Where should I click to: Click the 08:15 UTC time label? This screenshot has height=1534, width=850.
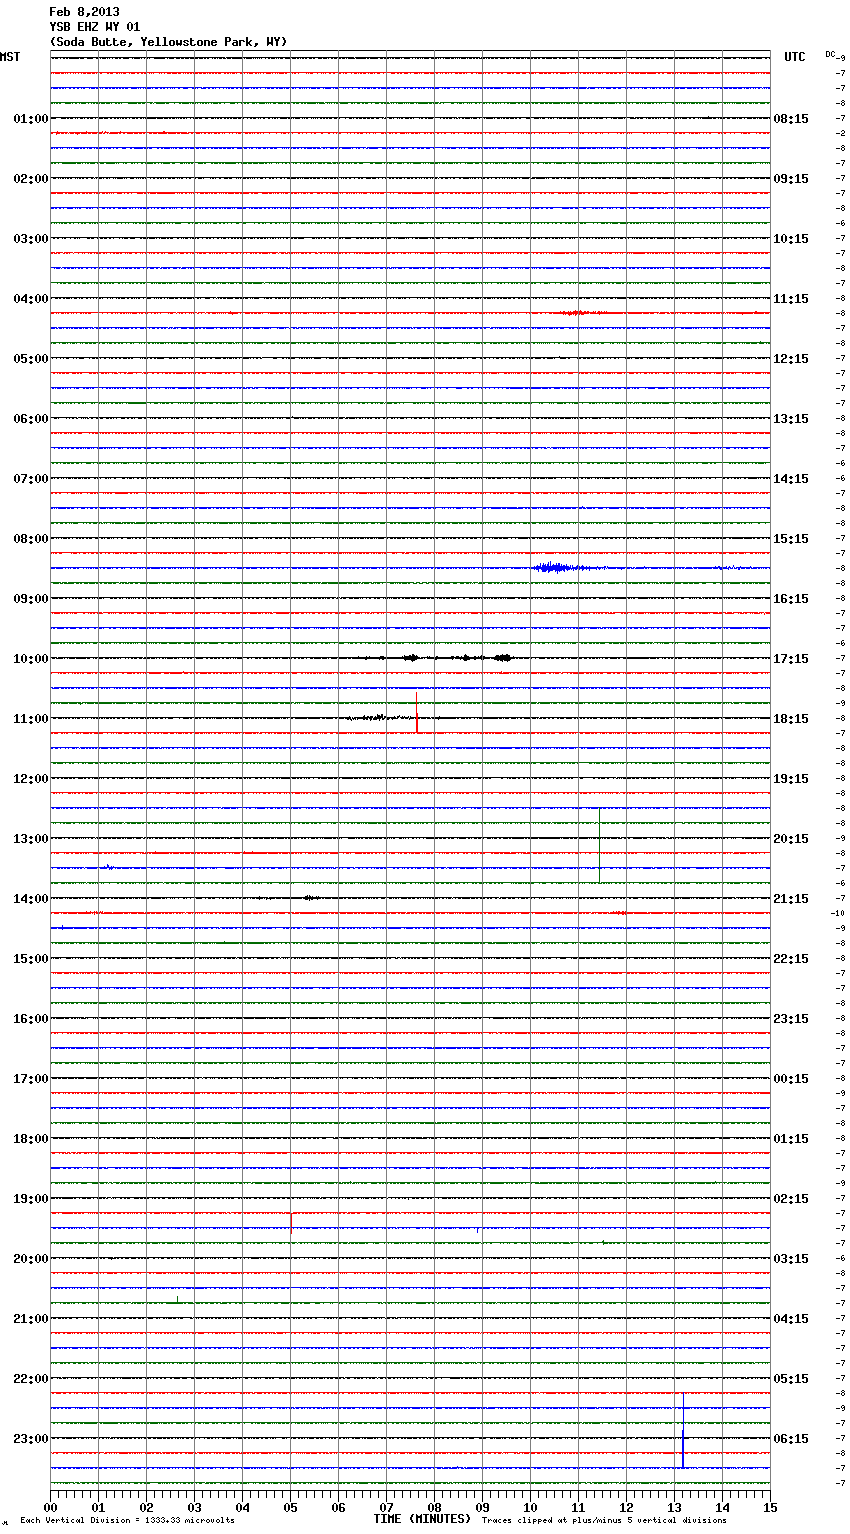click(x=791, y=119)
